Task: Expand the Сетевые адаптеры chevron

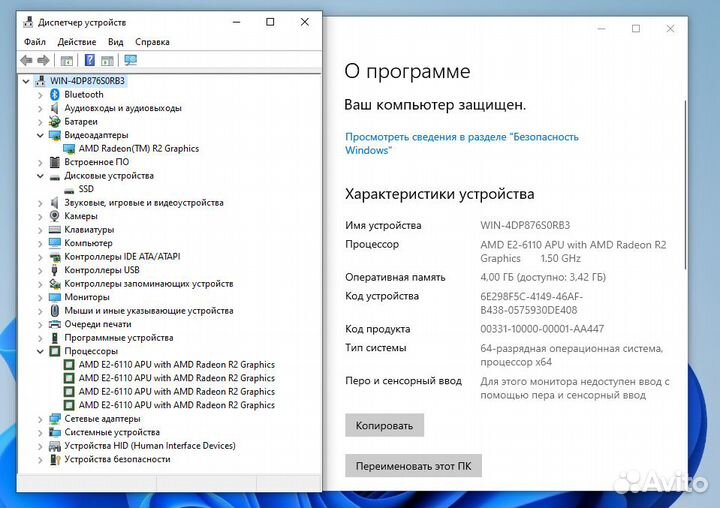Action: [40, 419]
